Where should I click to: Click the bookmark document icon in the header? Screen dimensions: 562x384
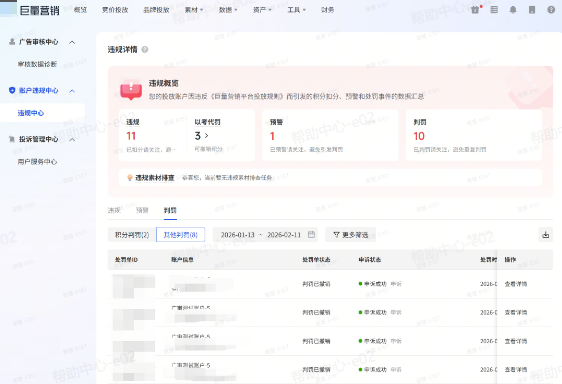tap(532, 10)
